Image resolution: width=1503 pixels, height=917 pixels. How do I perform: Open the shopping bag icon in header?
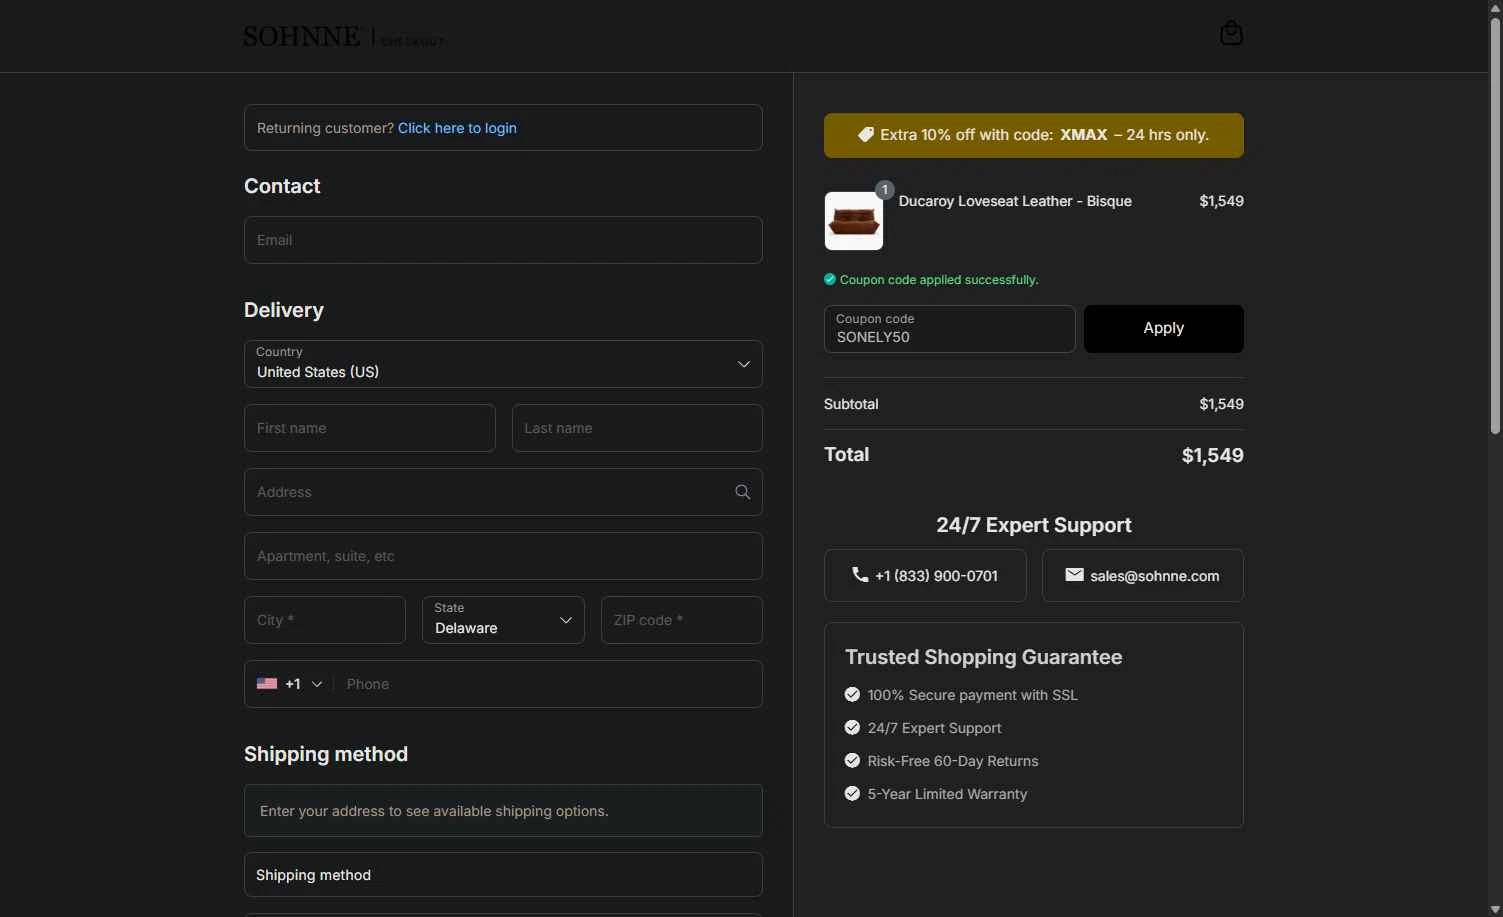pos(1231,34)
